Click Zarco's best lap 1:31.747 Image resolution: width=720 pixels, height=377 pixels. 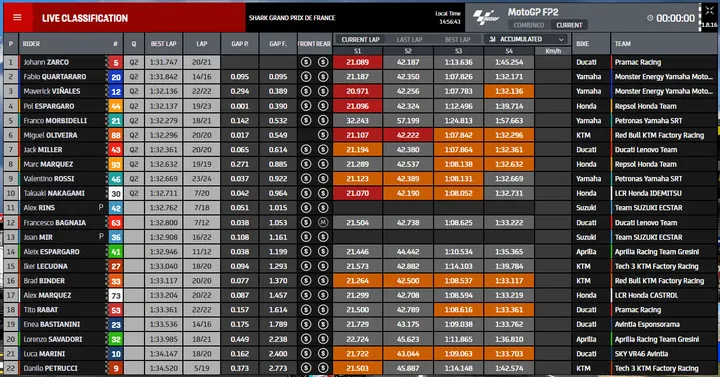point(163,62)
